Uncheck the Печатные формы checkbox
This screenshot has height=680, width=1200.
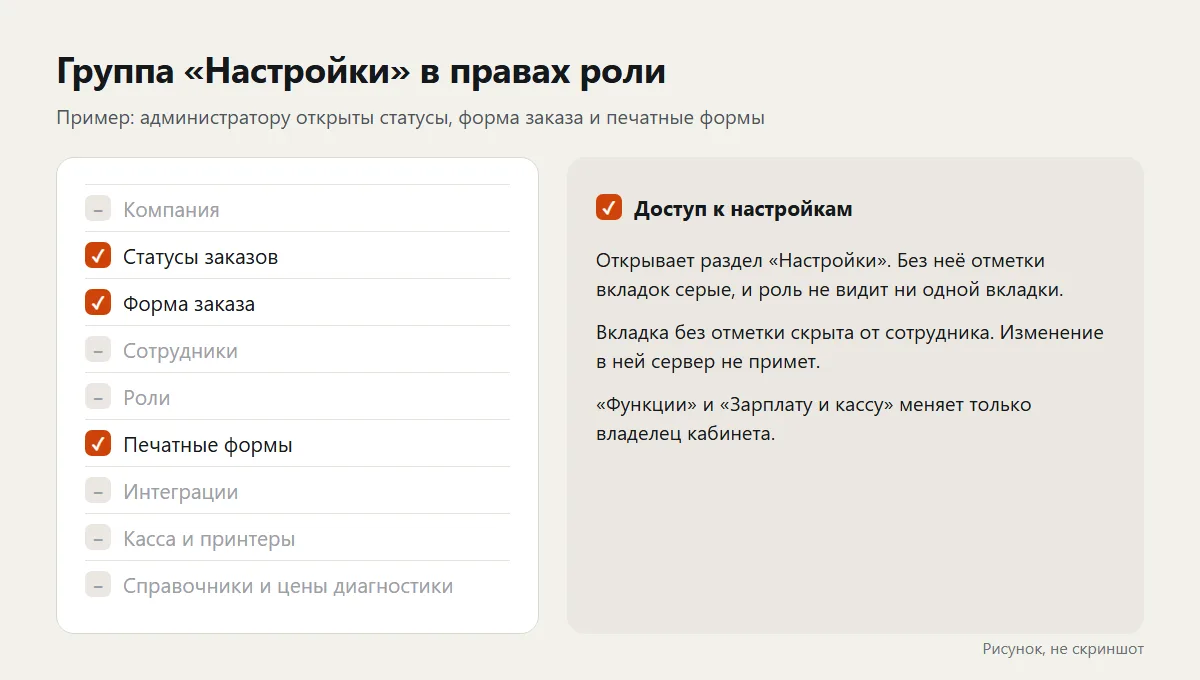pyautogui.click(x=97, y=444)
